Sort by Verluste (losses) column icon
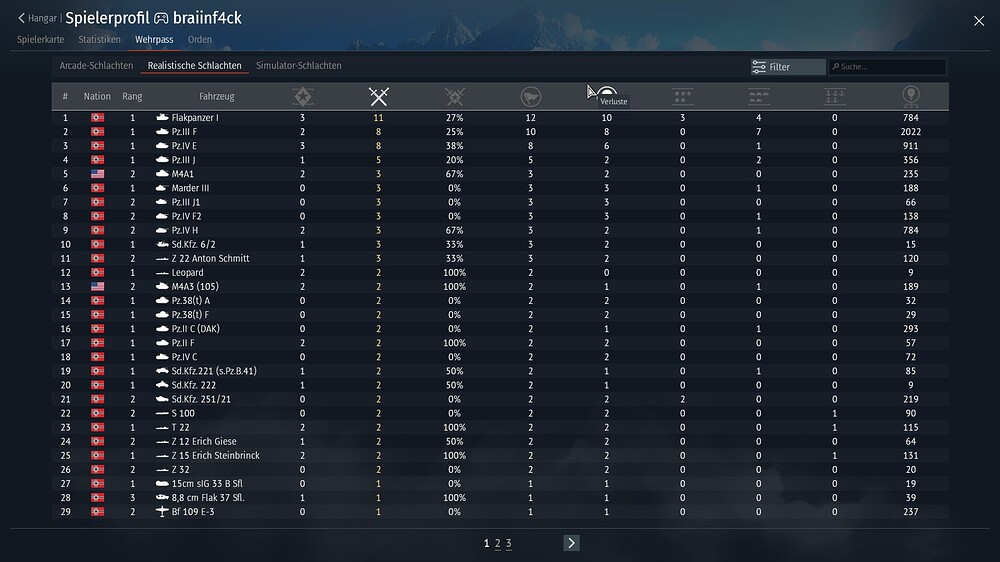 (607, 94)
